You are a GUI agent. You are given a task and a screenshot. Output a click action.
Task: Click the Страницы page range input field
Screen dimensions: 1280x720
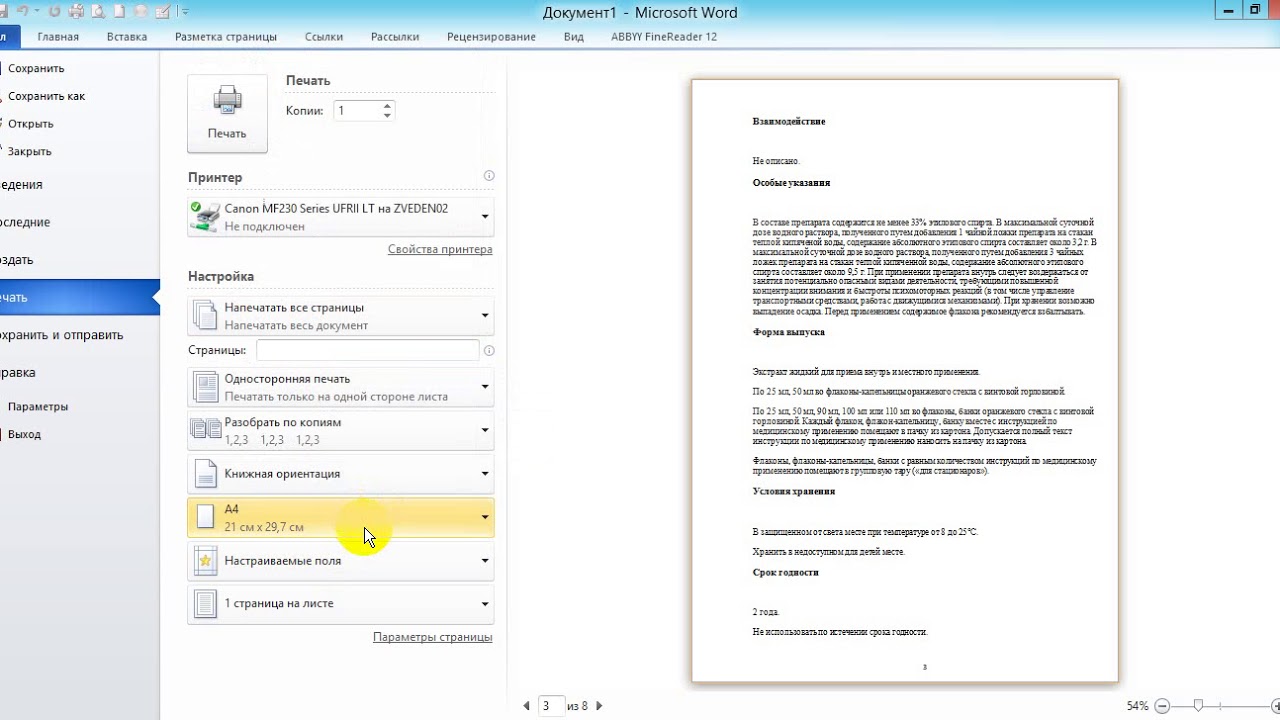point(367,350)
